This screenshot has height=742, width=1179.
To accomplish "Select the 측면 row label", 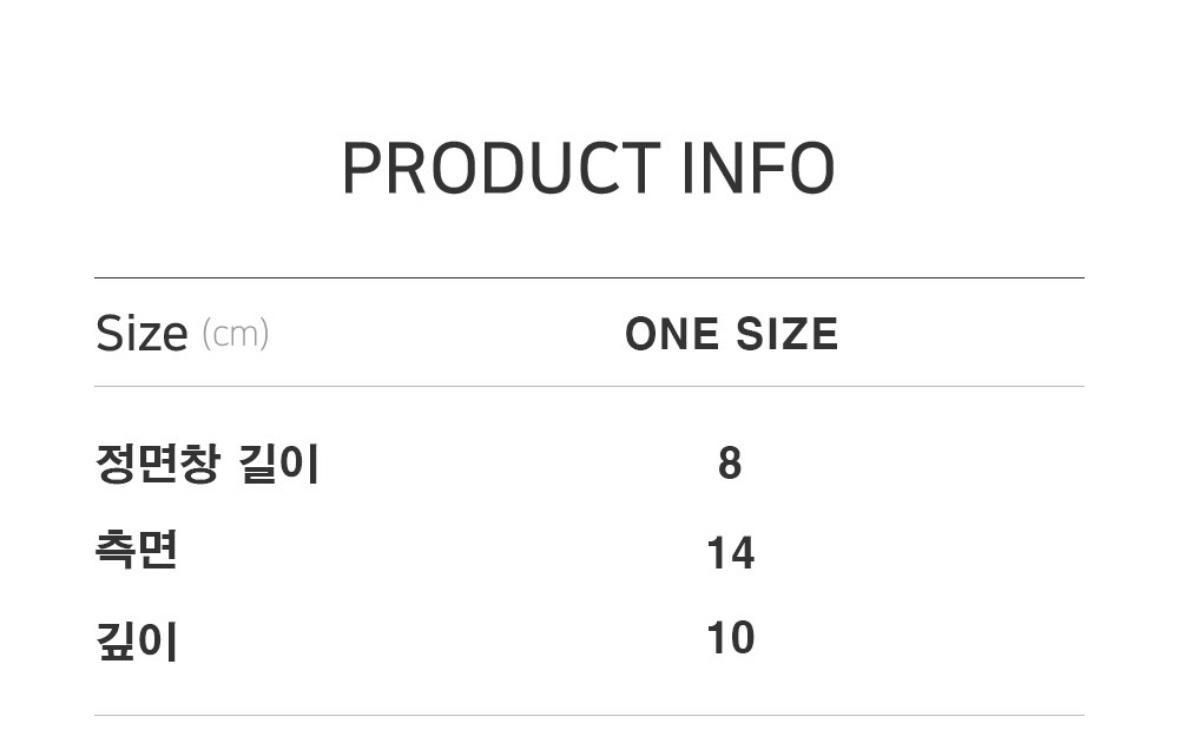I will (136, 550).
